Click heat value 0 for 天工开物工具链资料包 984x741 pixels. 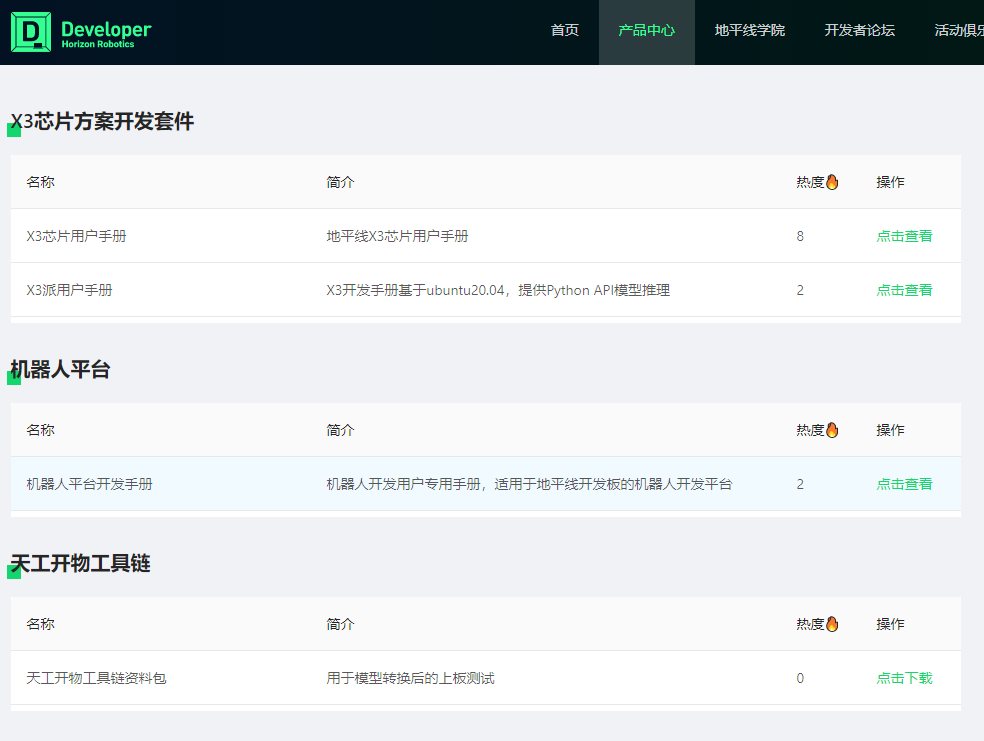coord(800,678)
